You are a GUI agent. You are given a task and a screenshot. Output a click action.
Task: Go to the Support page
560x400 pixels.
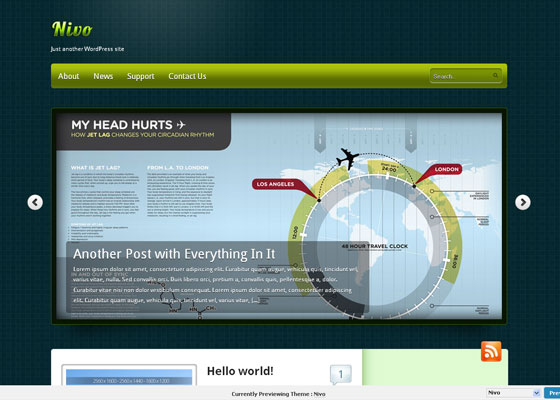click(141, 76)
